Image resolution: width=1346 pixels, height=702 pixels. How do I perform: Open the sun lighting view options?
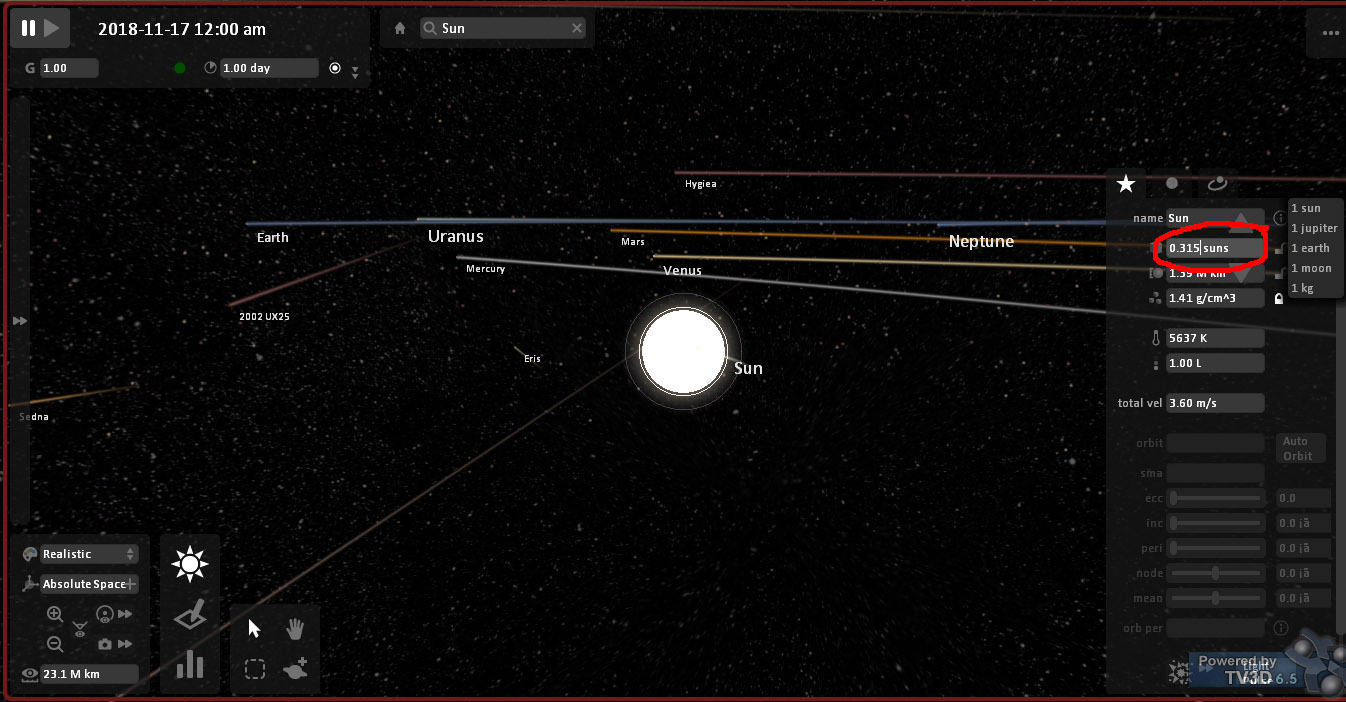(189, 565)
